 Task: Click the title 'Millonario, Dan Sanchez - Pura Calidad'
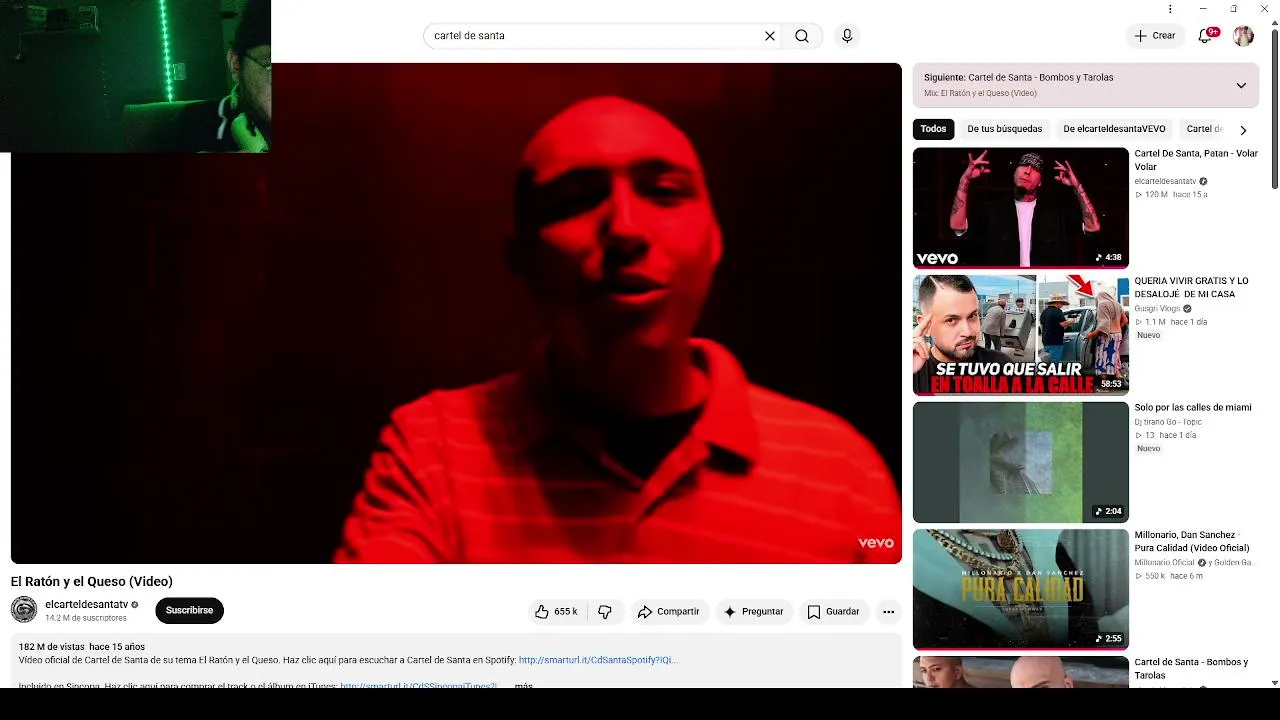pos(1192,542)
